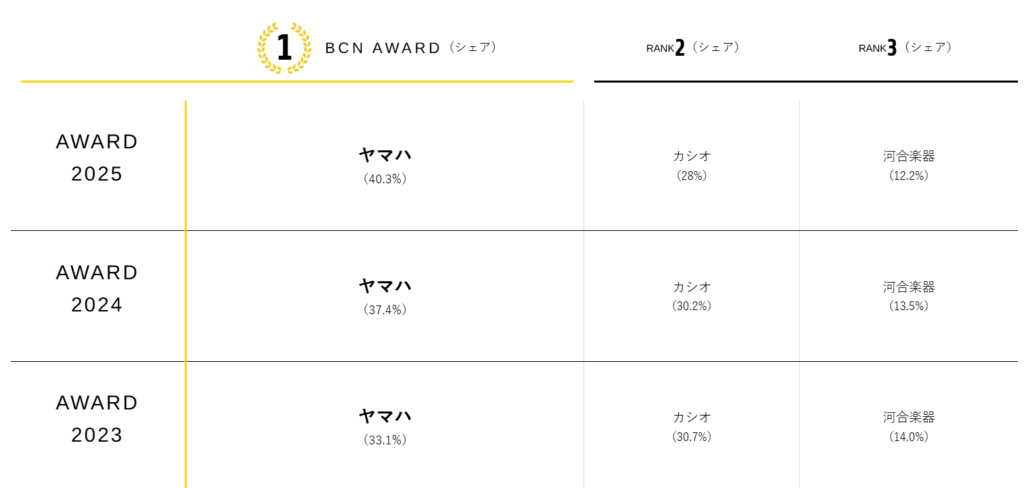Click 河合楽器 in the AWARD 2024 row
The image size is (1024, 488).
[909, 287]
